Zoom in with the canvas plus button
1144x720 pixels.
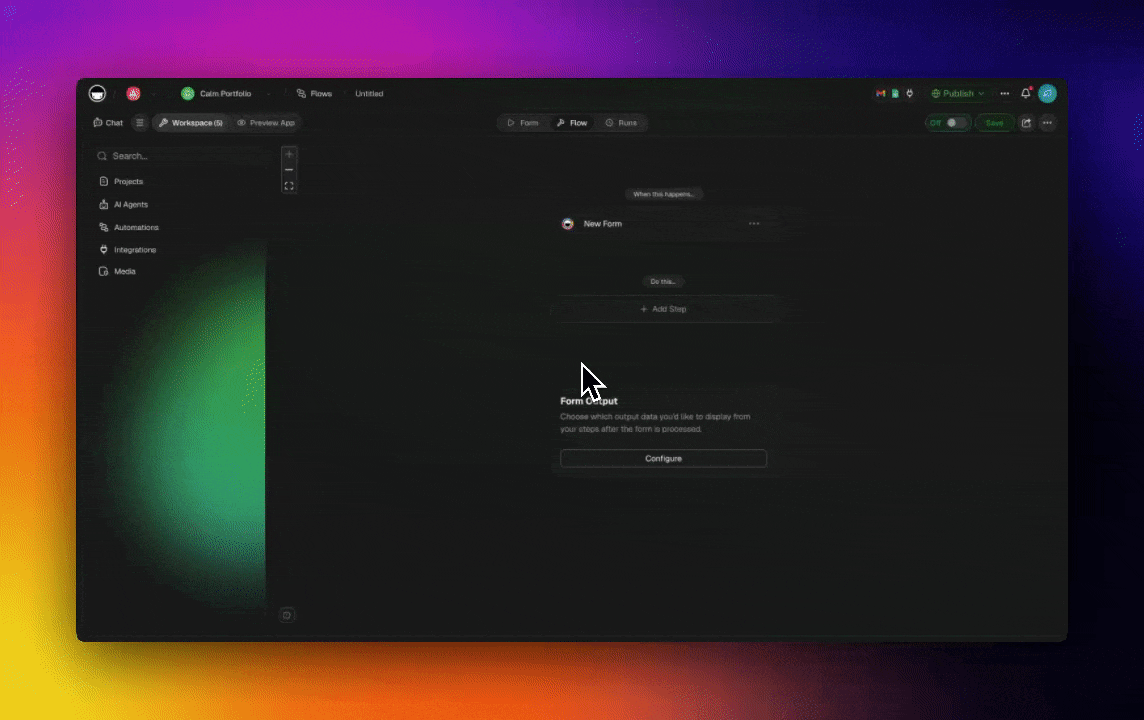tap(289, 154)
